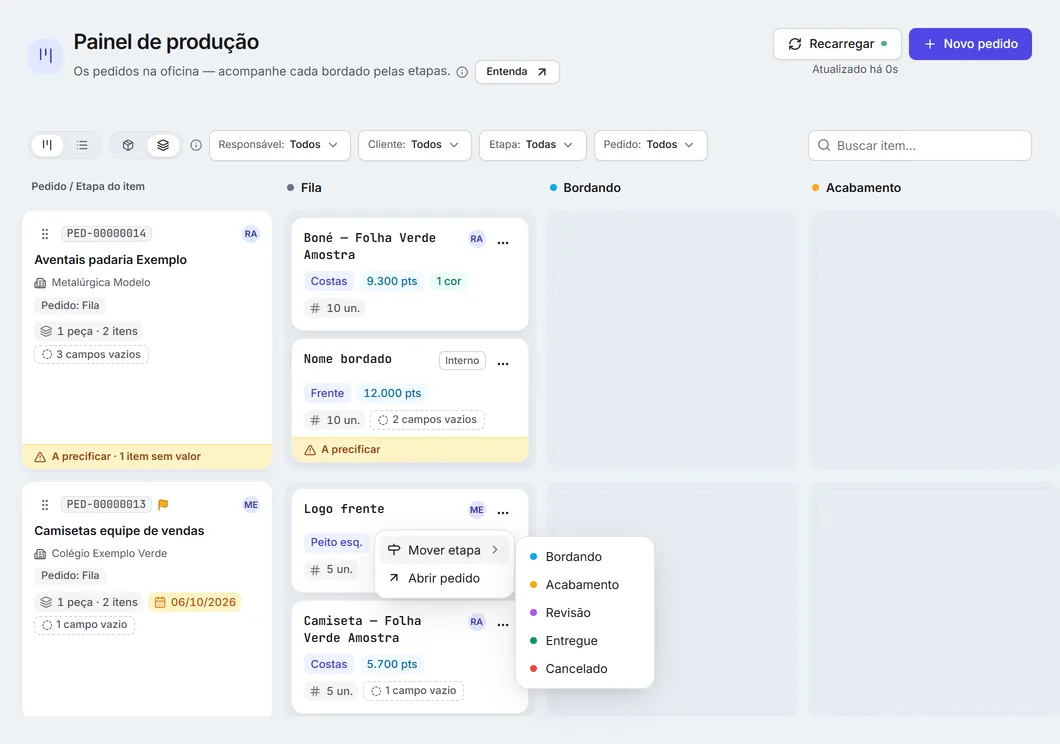Open the Entenda link button
The width and height of the screenshot is (1060, 744).
[517, 72]
